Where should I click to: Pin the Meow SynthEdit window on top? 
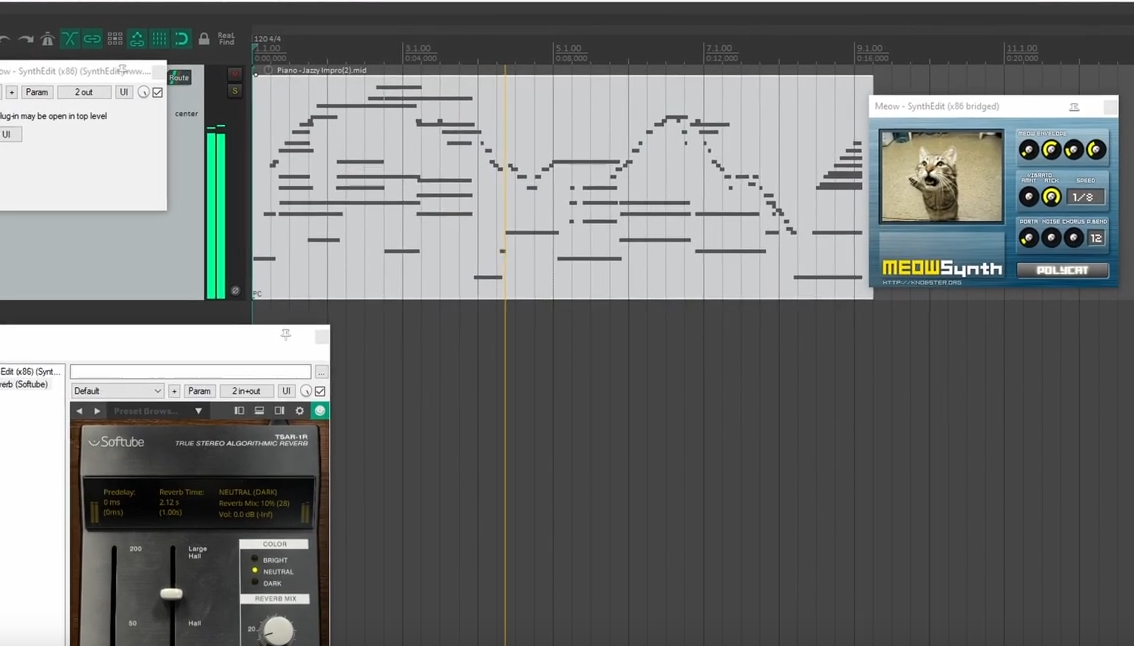1074,107
